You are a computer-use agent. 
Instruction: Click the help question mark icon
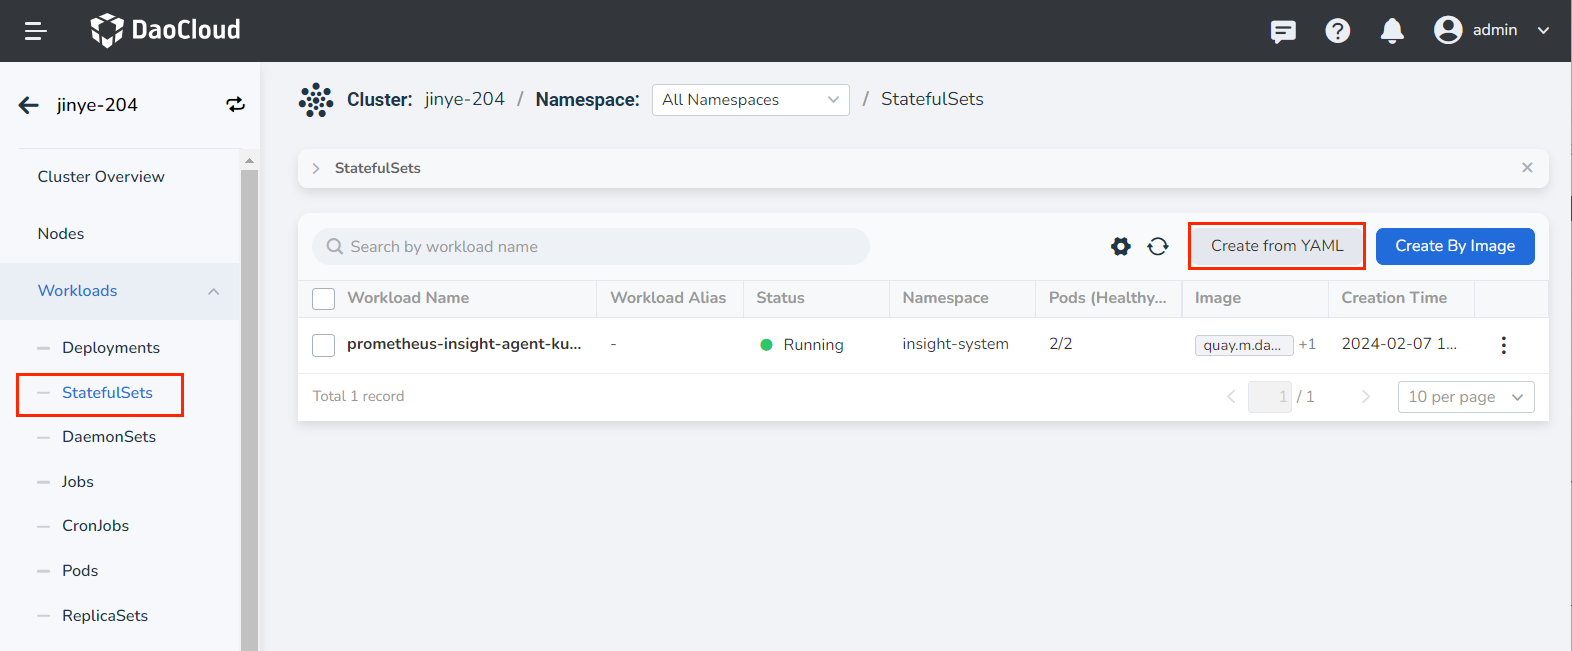point(1337,31)
